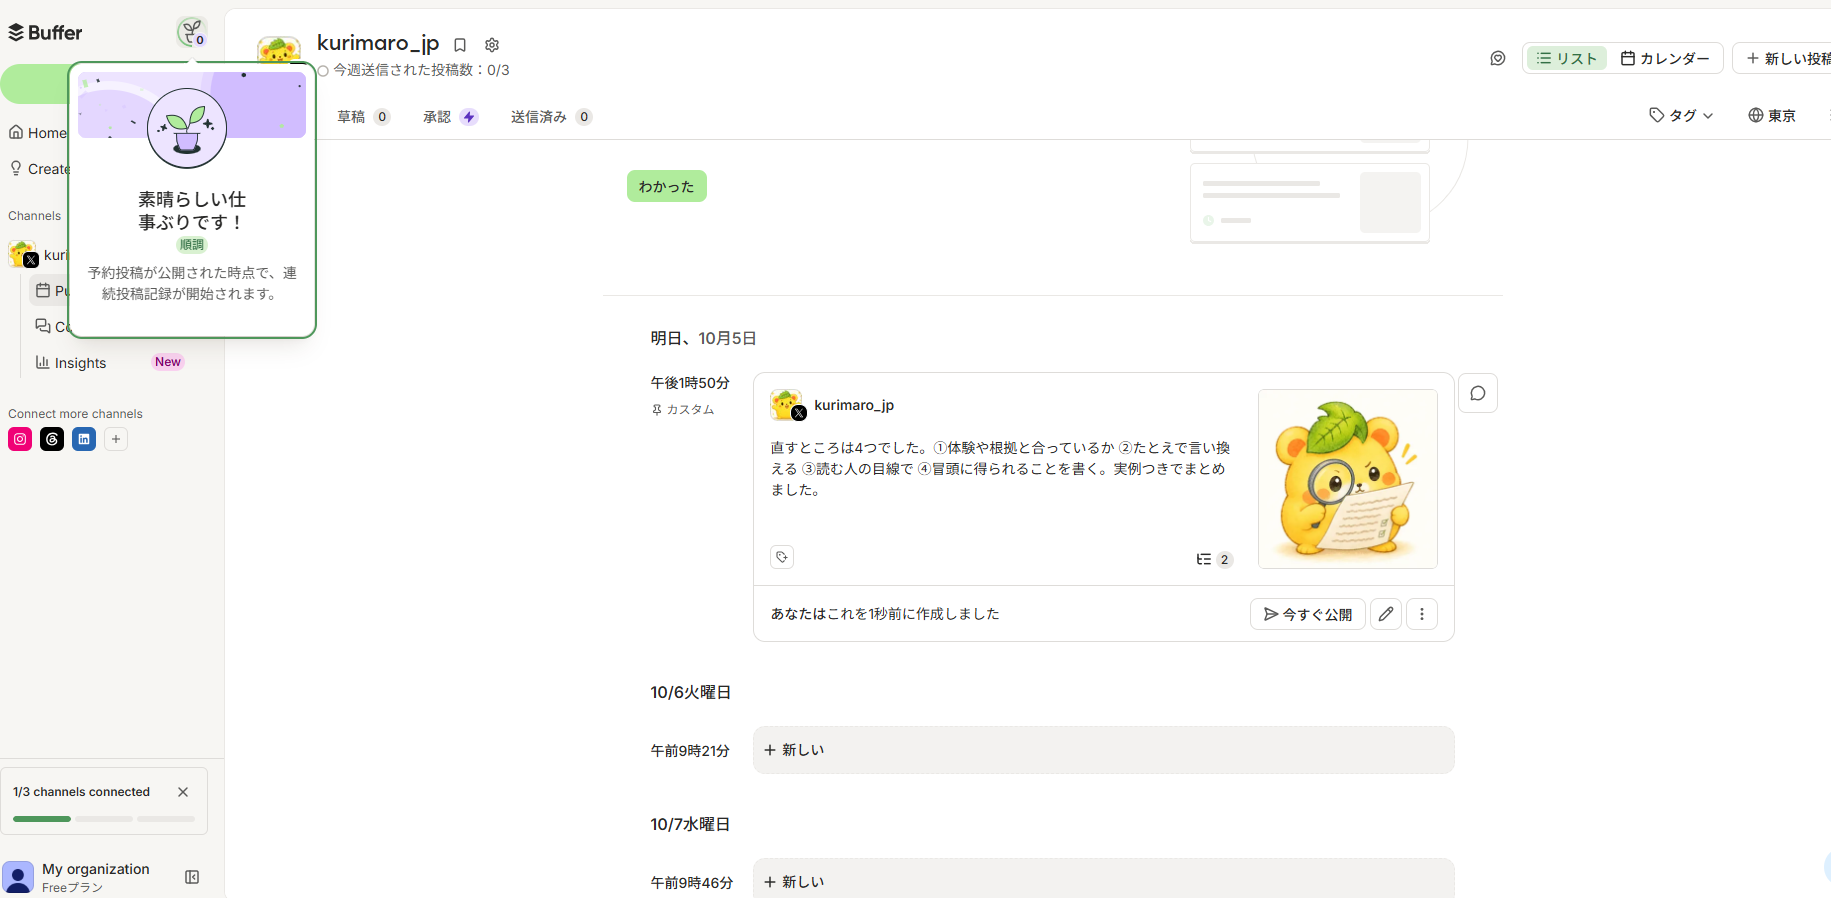
Task: Open the comment bubble beside the post
Action: point(1478,393)
